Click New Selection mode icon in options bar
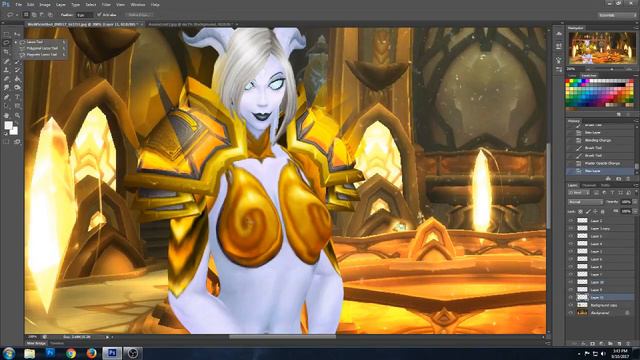 pyautogui.click(x=26, y=15)
